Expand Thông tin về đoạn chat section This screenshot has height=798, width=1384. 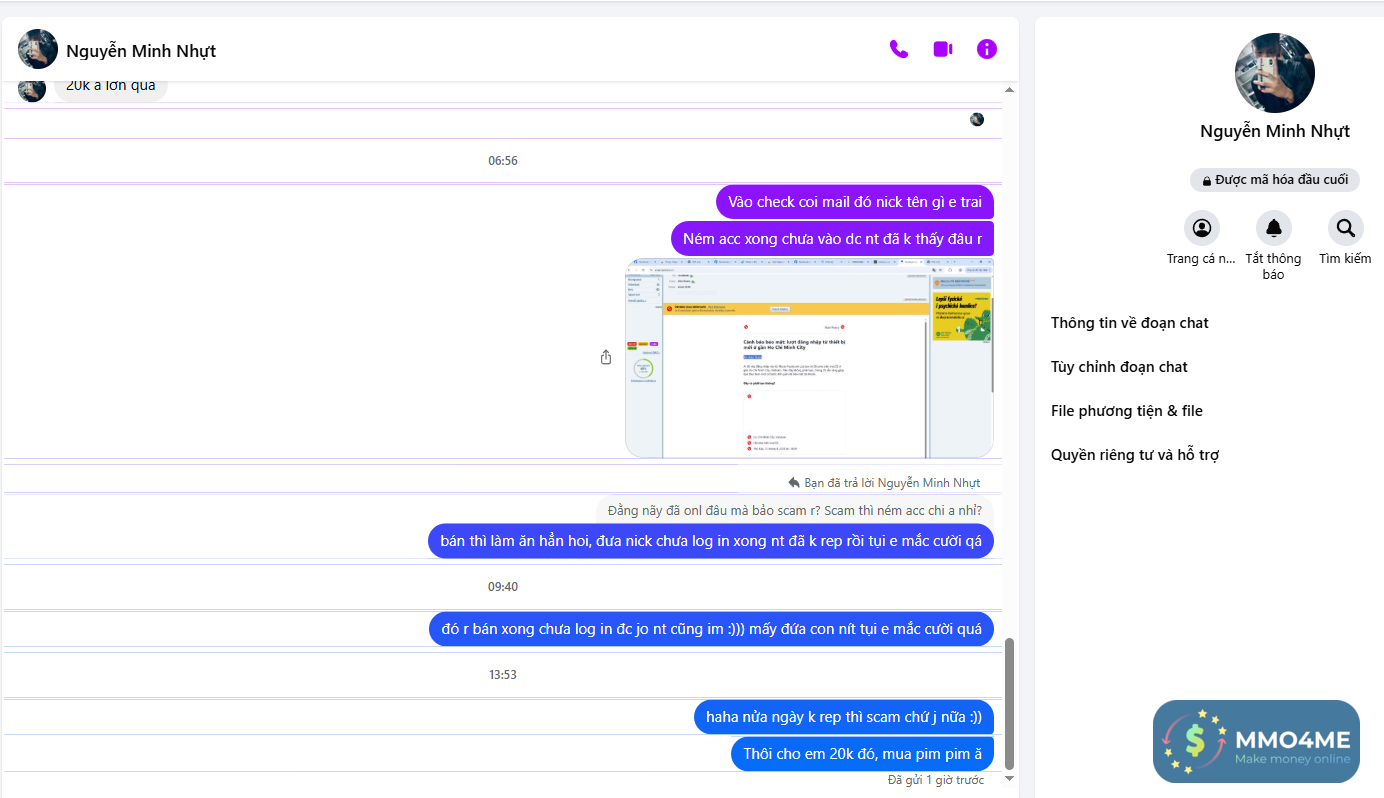(x=1129, y=323)
